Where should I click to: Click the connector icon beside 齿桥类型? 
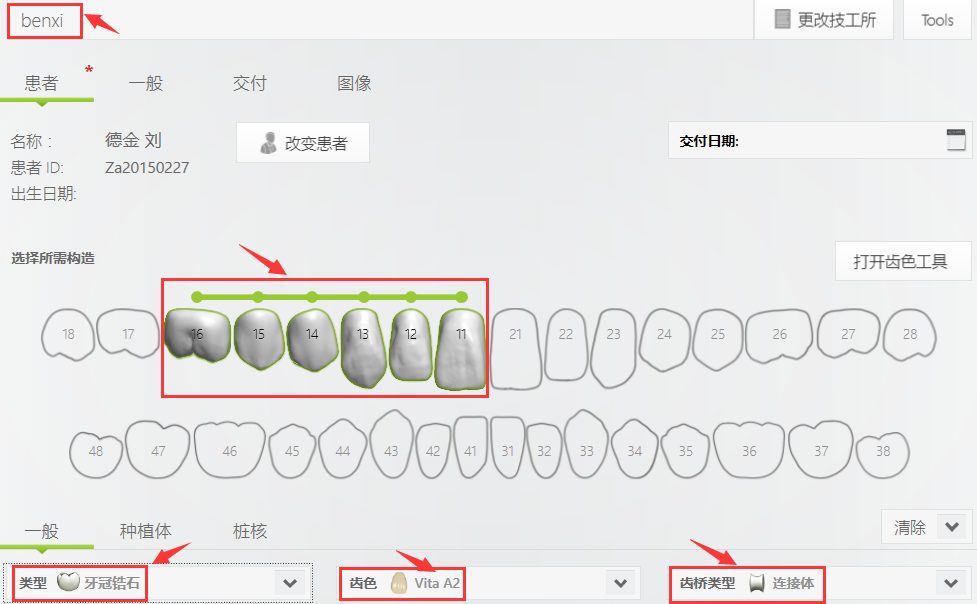pyautogui.click(x=756, y=583)
